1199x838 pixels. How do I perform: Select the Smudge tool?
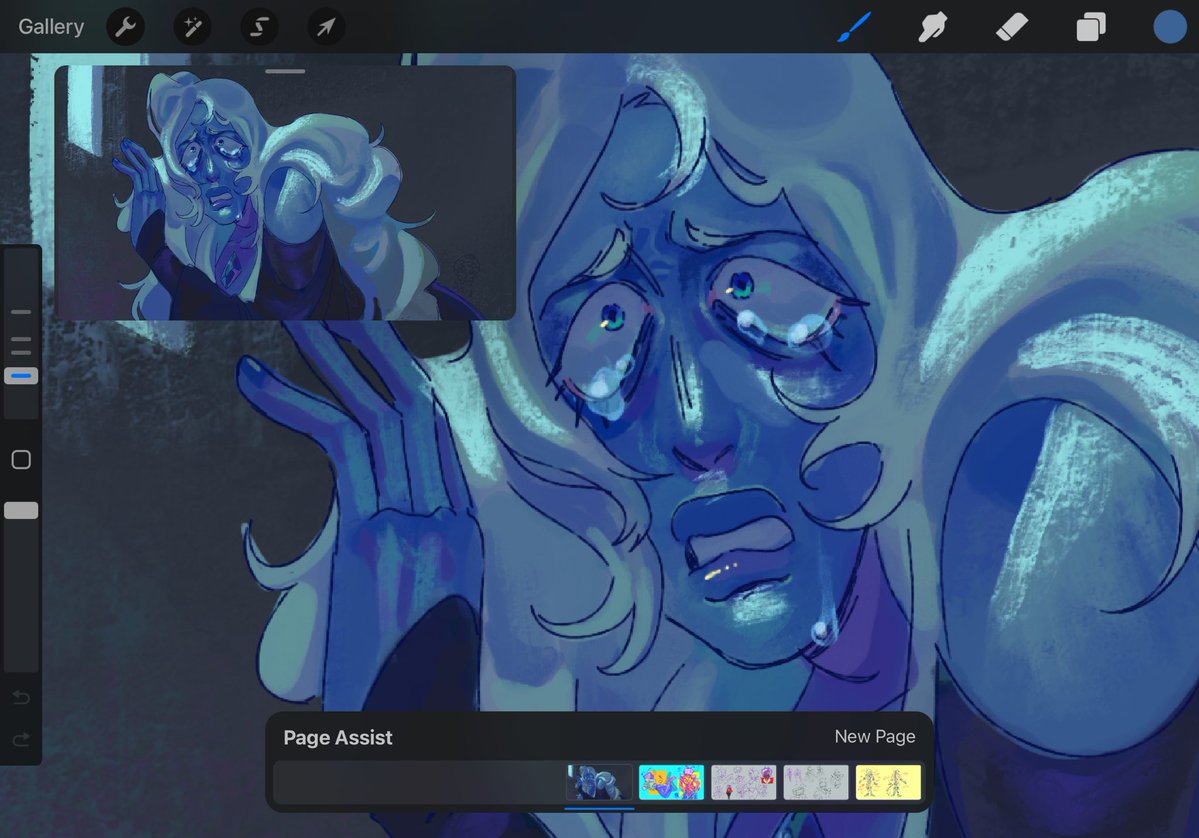(933, 28)
